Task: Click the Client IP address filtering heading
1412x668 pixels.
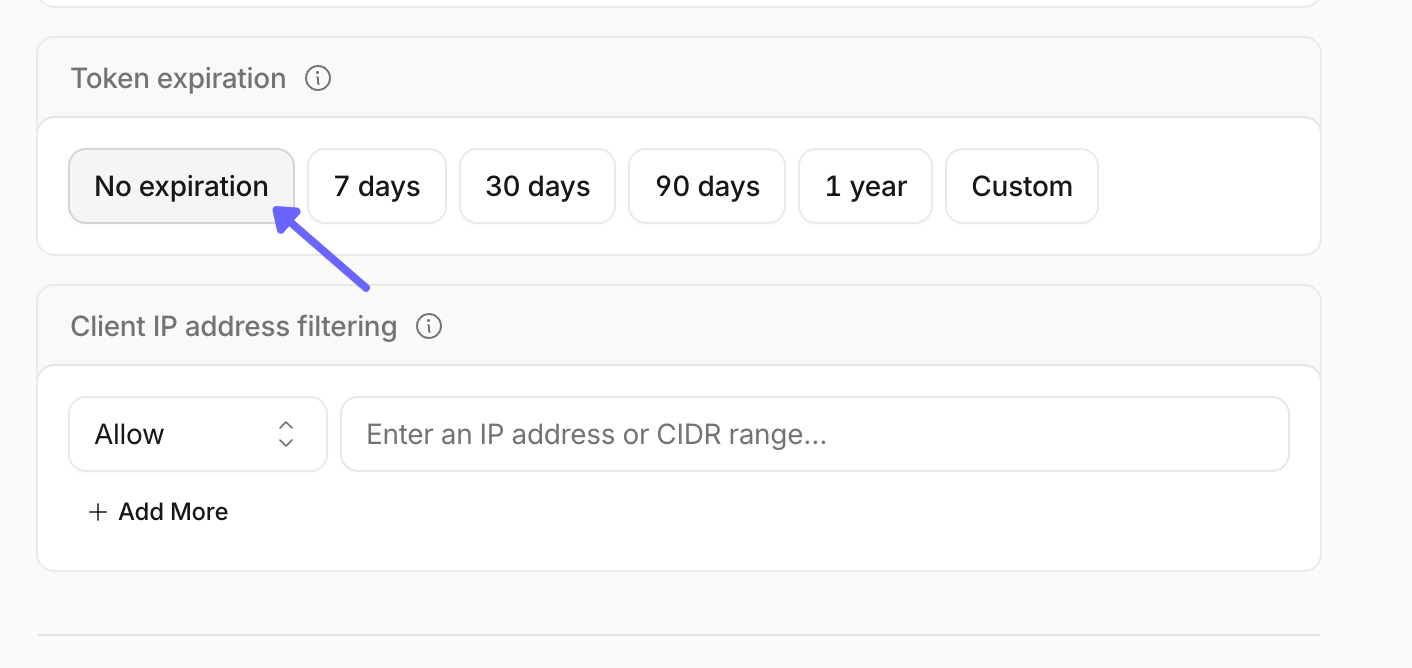Action: 234,326
